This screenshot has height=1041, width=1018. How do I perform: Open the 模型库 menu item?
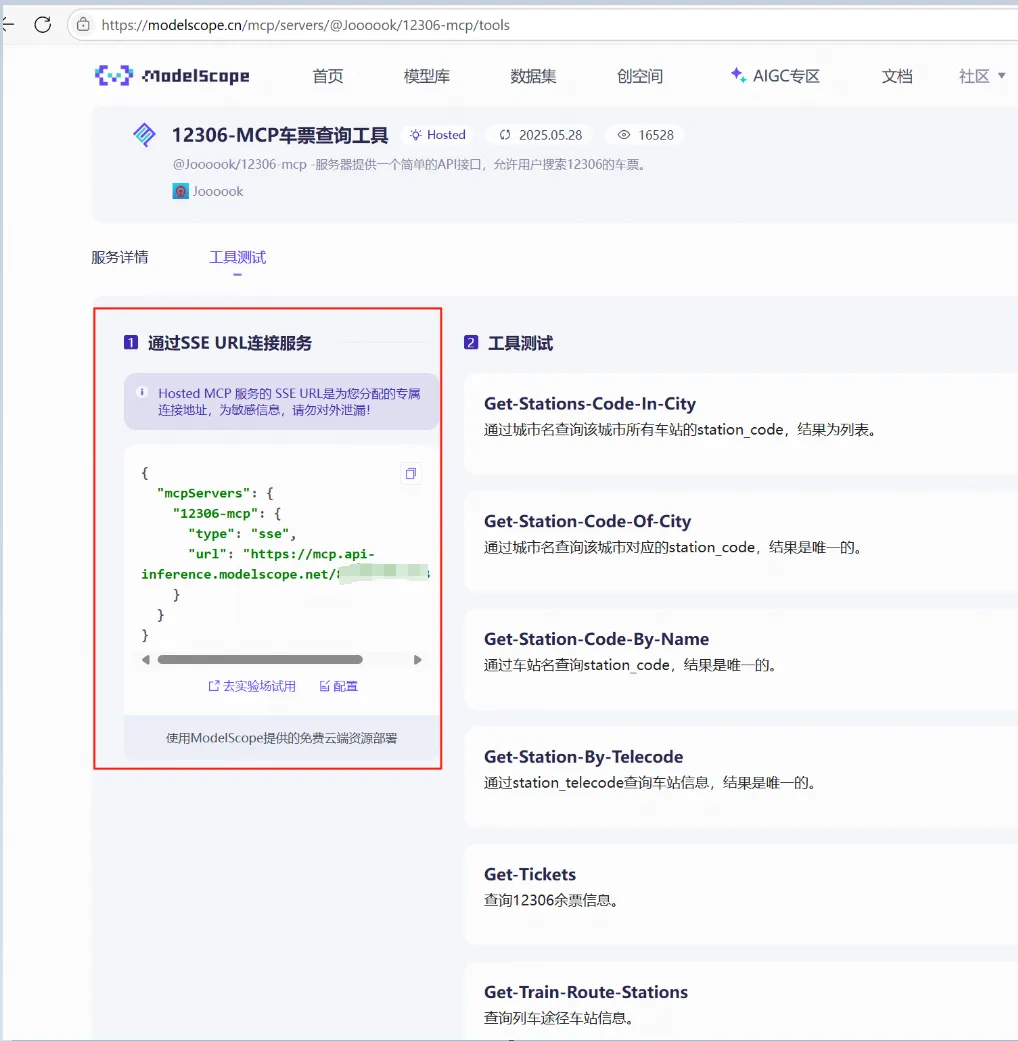click(426, 76)
